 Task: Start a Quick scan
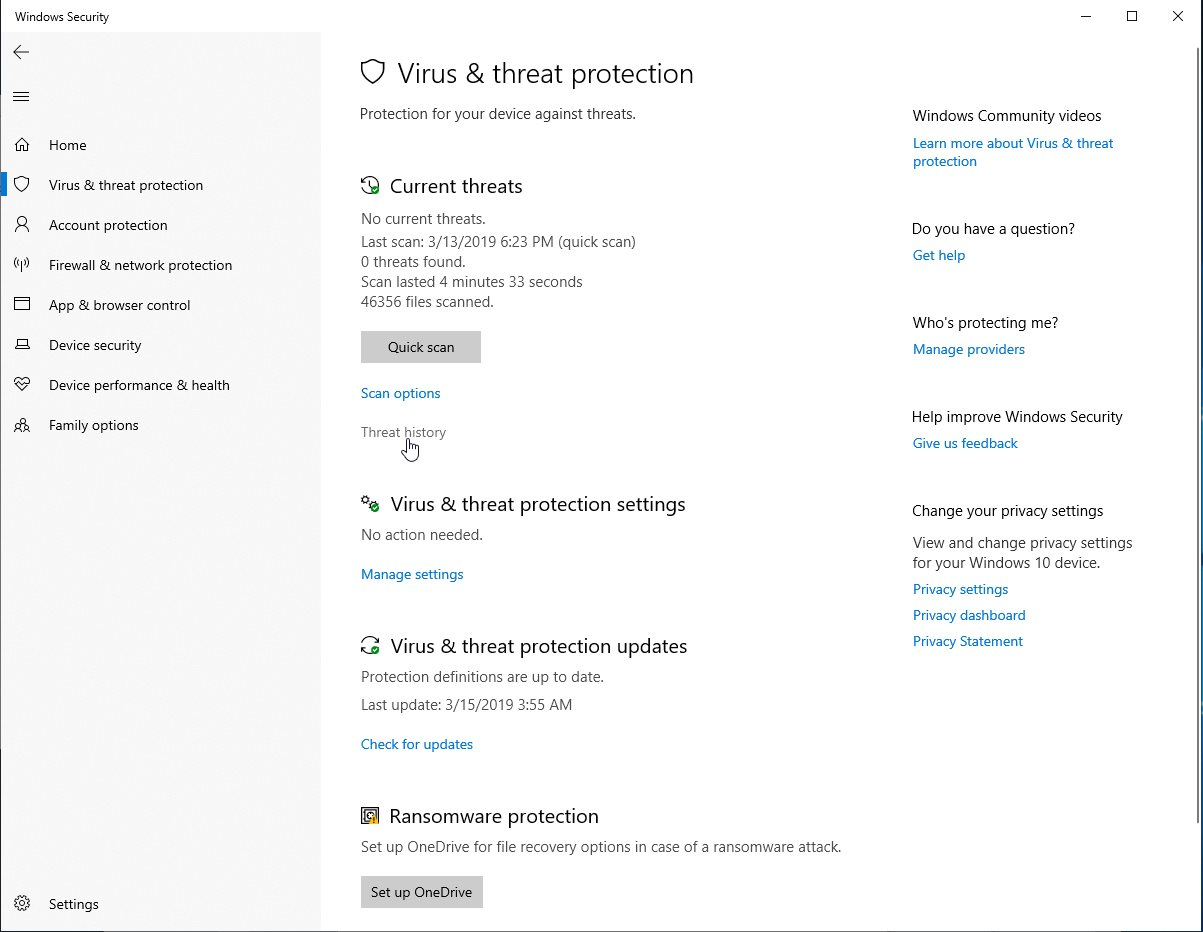coord(421,347)
